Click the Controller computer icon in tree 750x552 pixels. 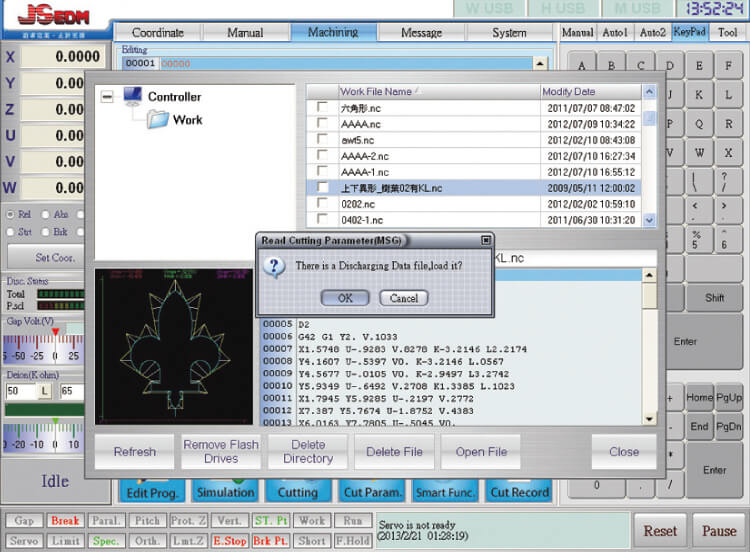[133, 96]
